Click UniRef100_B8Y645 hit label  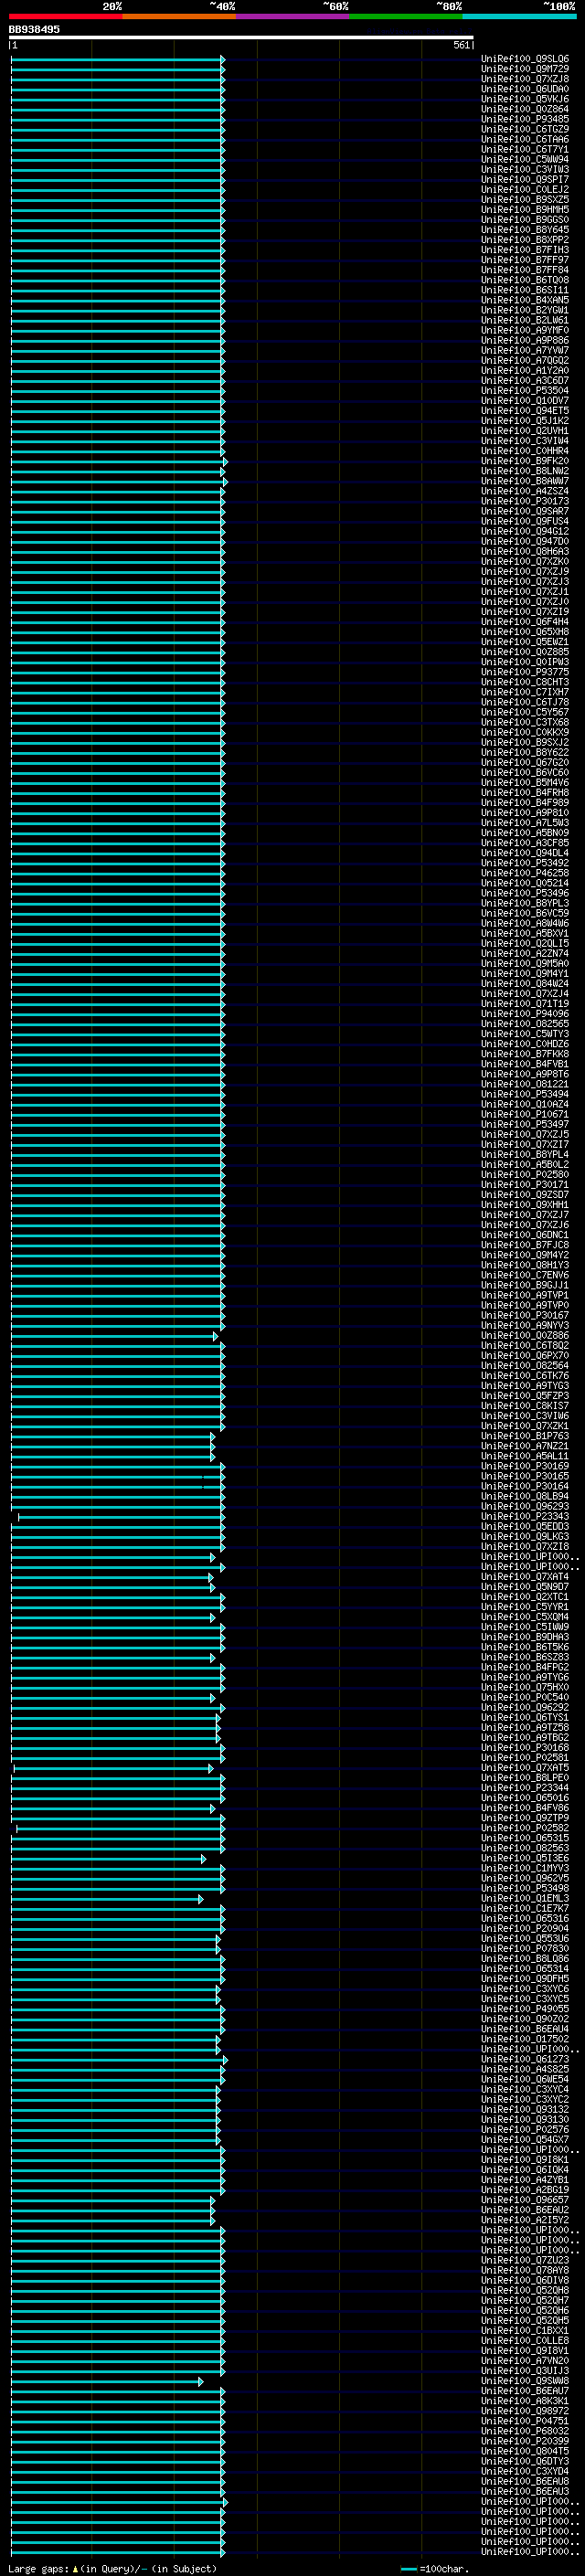point(525,230)
